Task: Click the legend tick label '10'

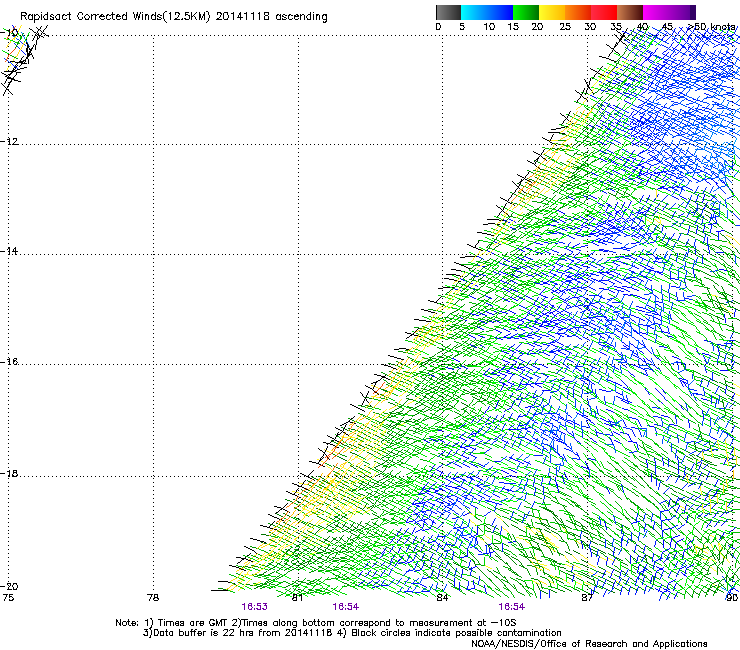Action: point(489,27)
